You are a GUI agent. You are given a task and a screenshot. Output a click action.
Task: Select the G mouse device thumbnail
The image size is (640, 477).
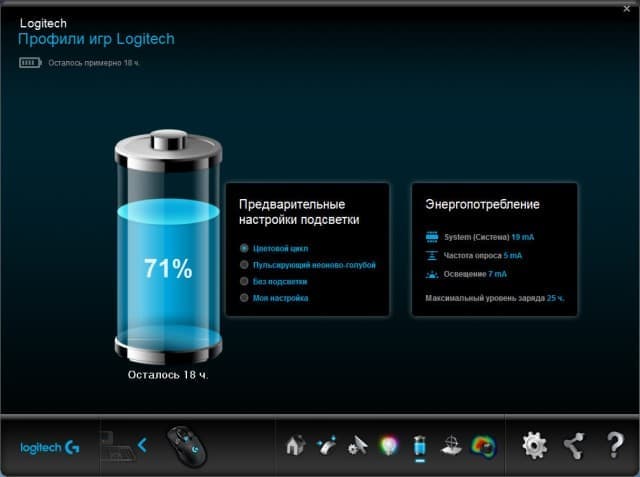tap(187, 446)
